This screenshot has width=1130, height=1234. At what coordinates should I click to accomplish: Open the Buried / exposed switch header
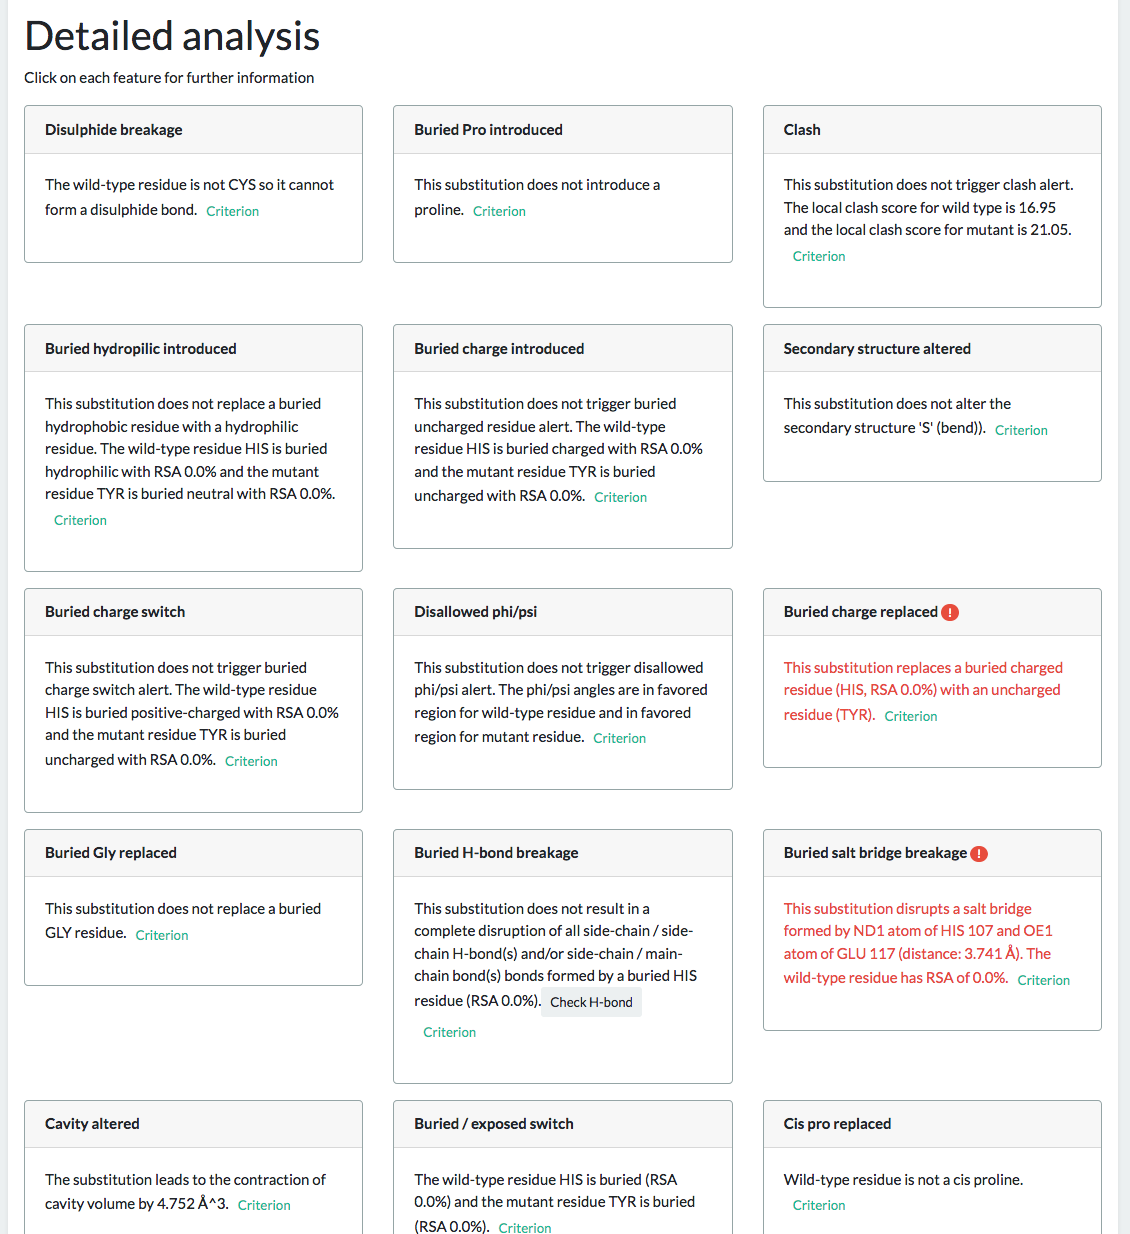pyautogui.click(x=562, y=1124)
